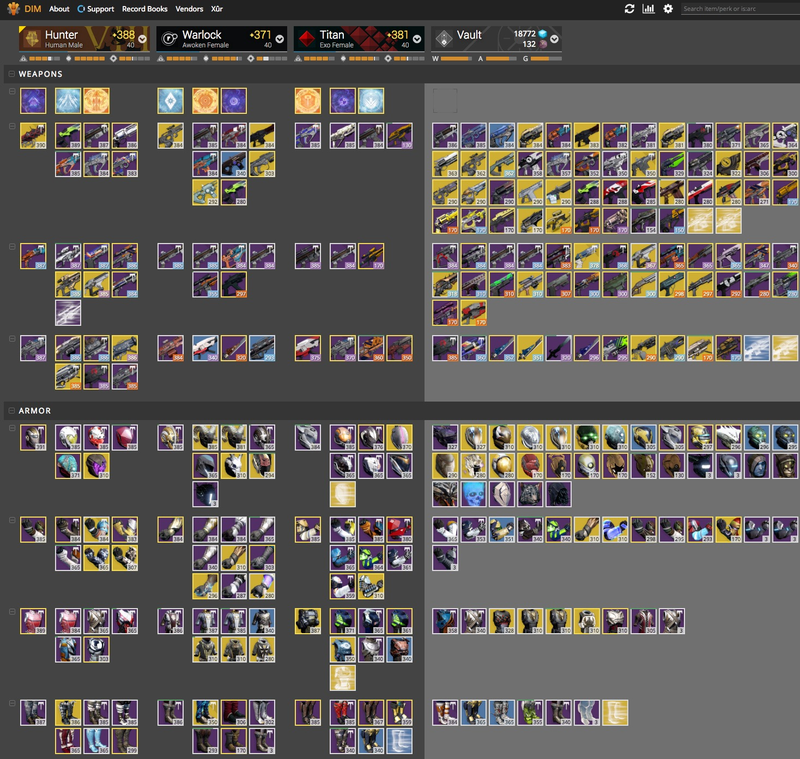Select Hunter's orange Gunslinger subclass

(x=96, y=100)
